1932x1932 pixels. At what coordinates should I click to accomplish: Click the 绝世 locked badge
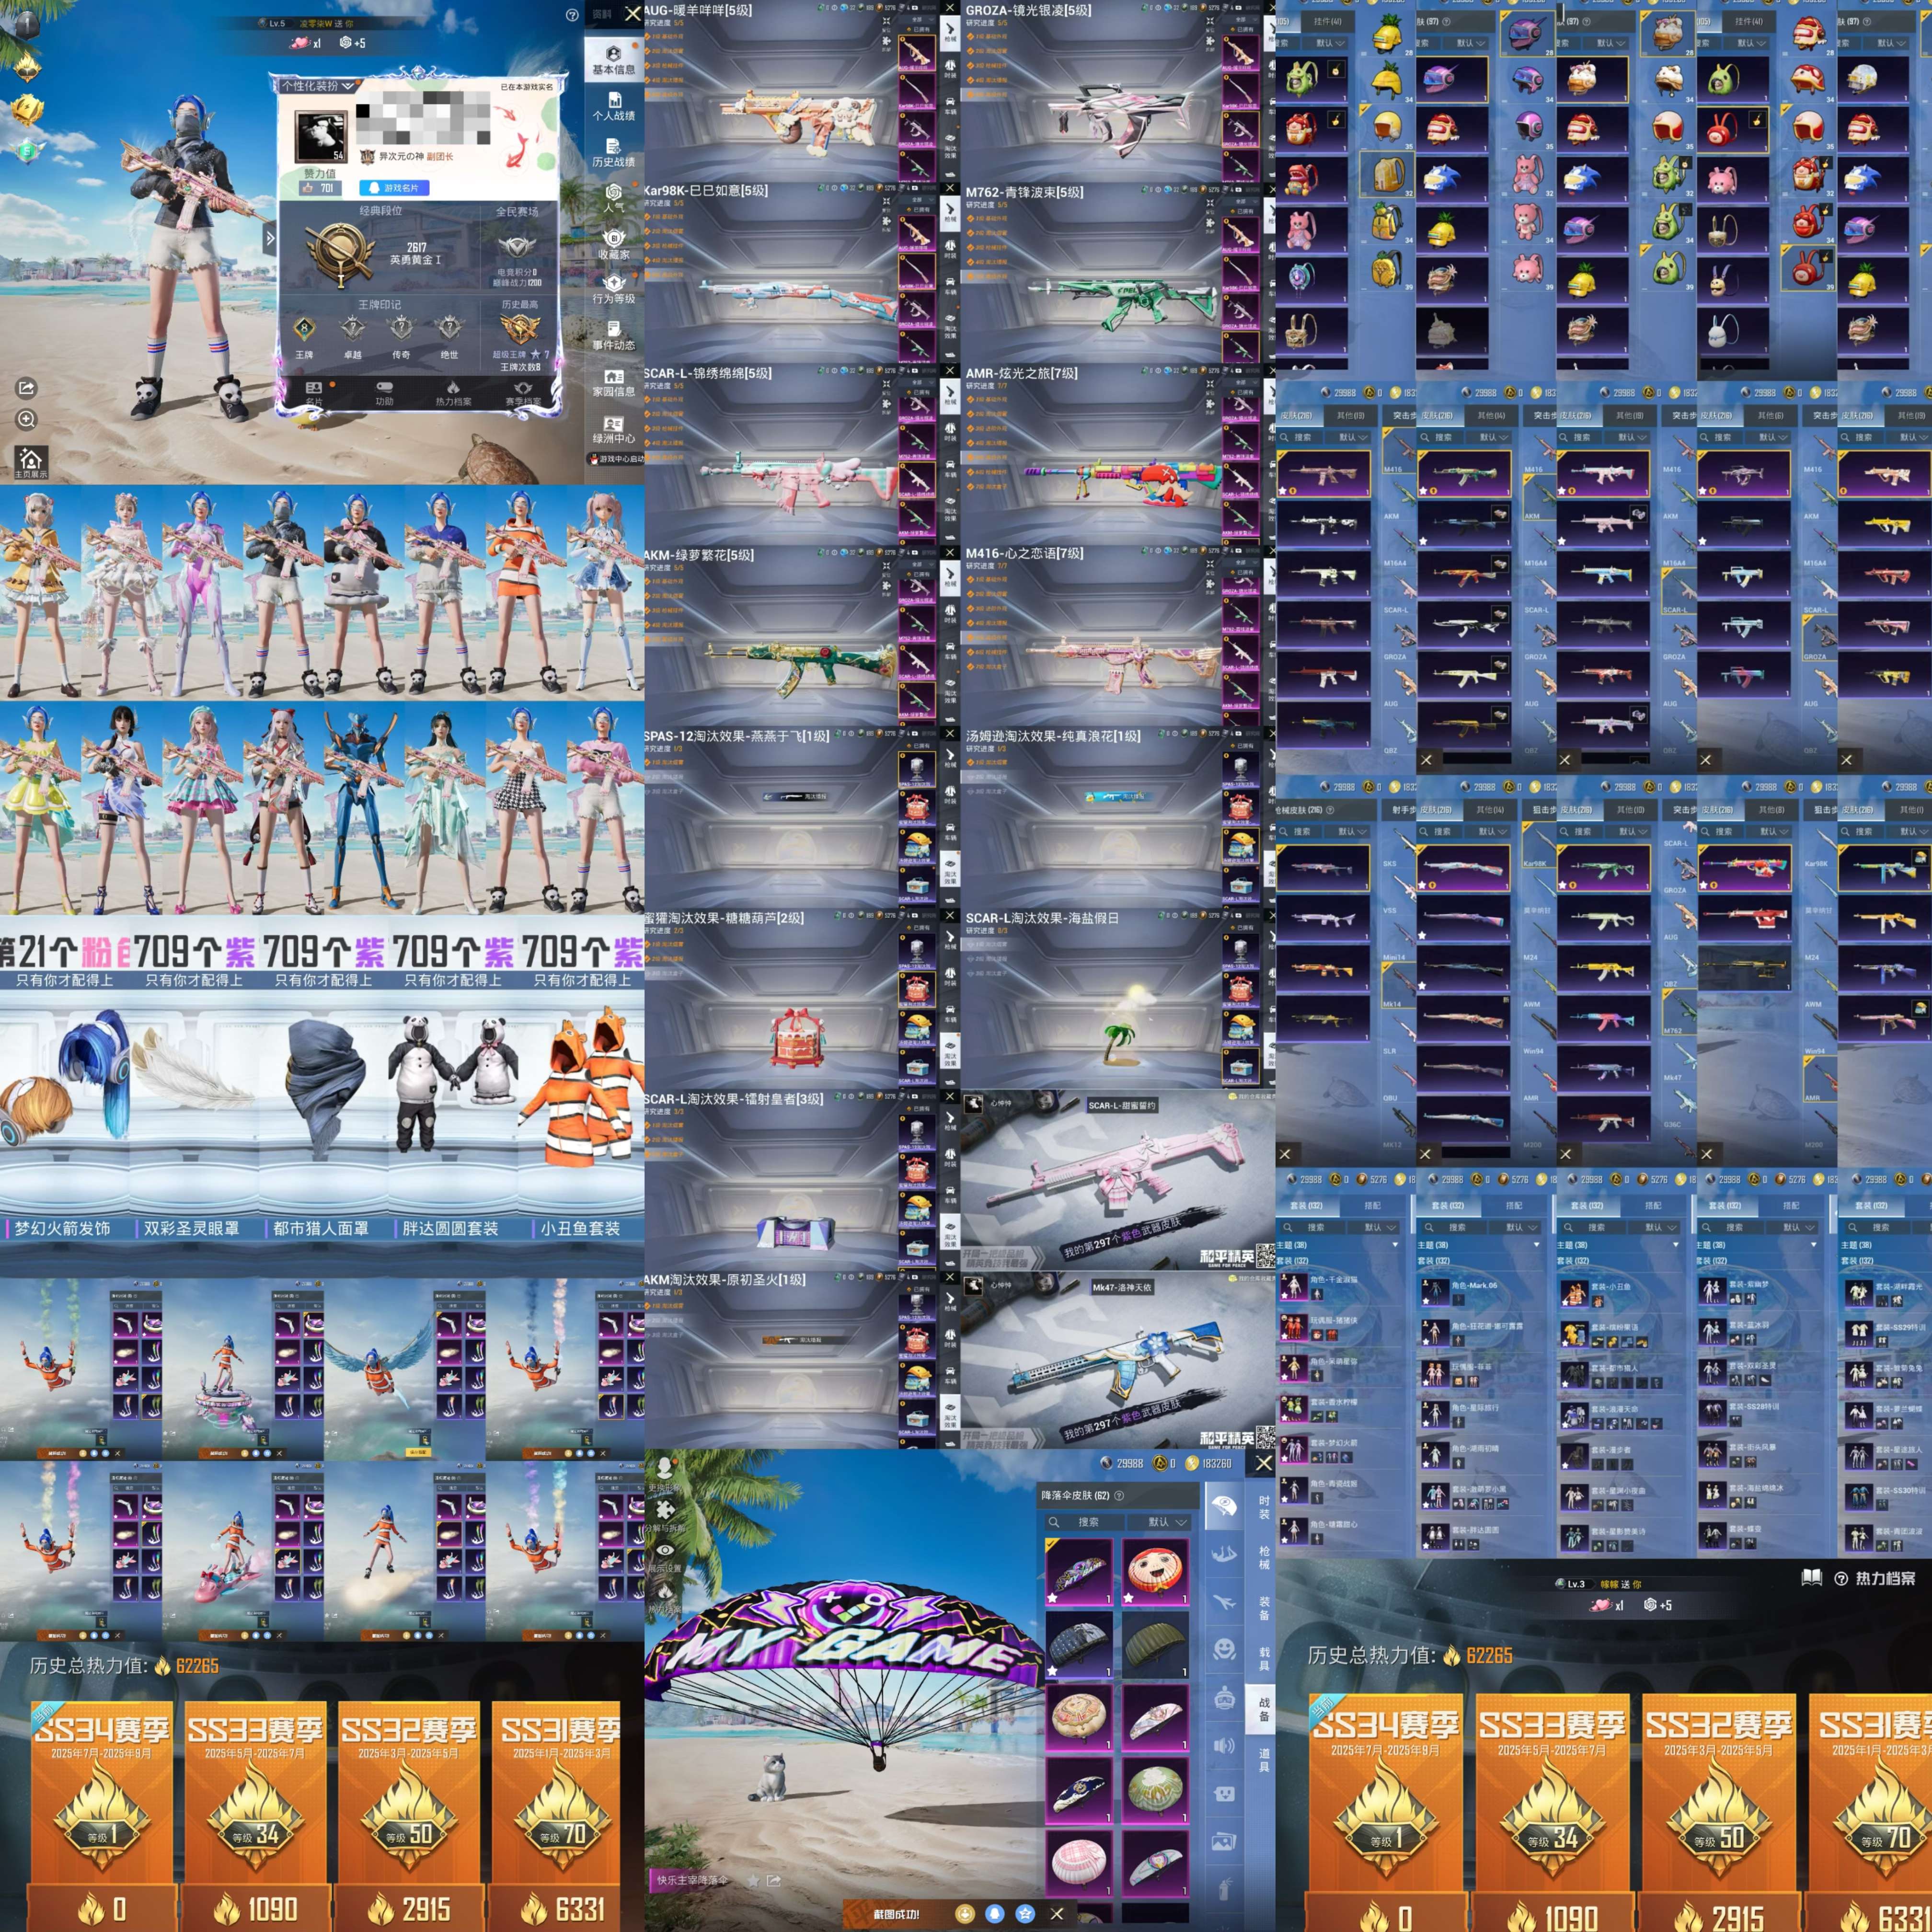(449, 328)
